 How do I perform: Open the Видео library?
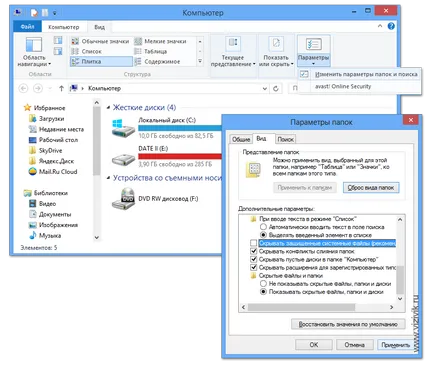click(x=43, y=204)
